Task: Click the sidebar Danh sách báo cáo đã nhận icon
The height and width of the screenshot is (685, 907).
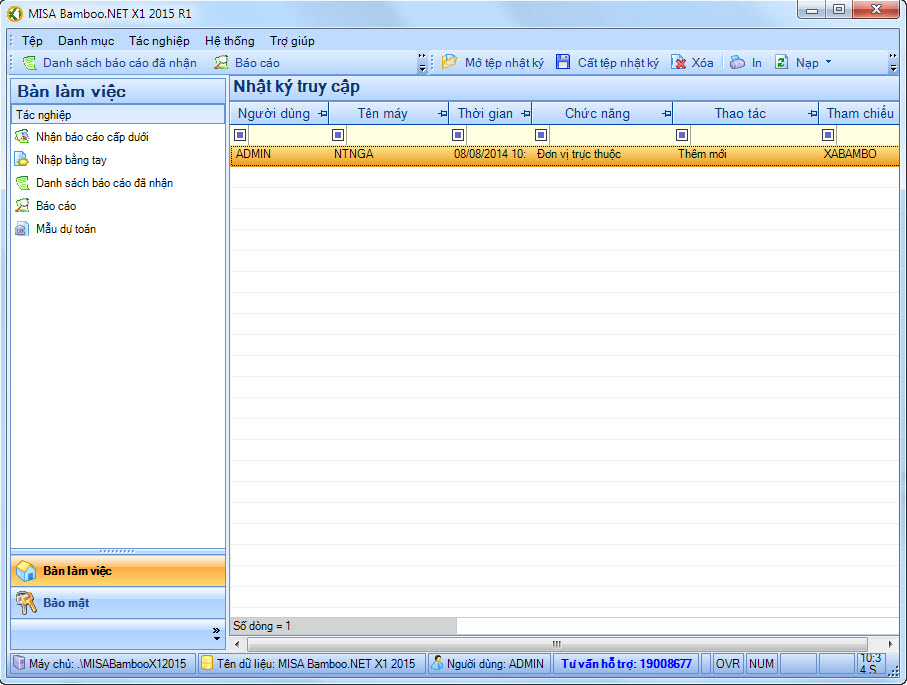Action: (x=22, y=183)
